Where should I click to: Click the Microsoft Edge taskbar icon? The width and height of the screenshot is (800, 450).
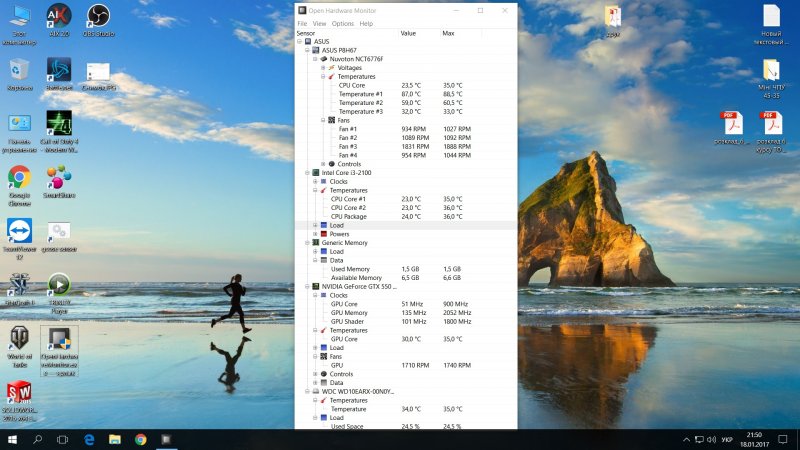point(88,439)
